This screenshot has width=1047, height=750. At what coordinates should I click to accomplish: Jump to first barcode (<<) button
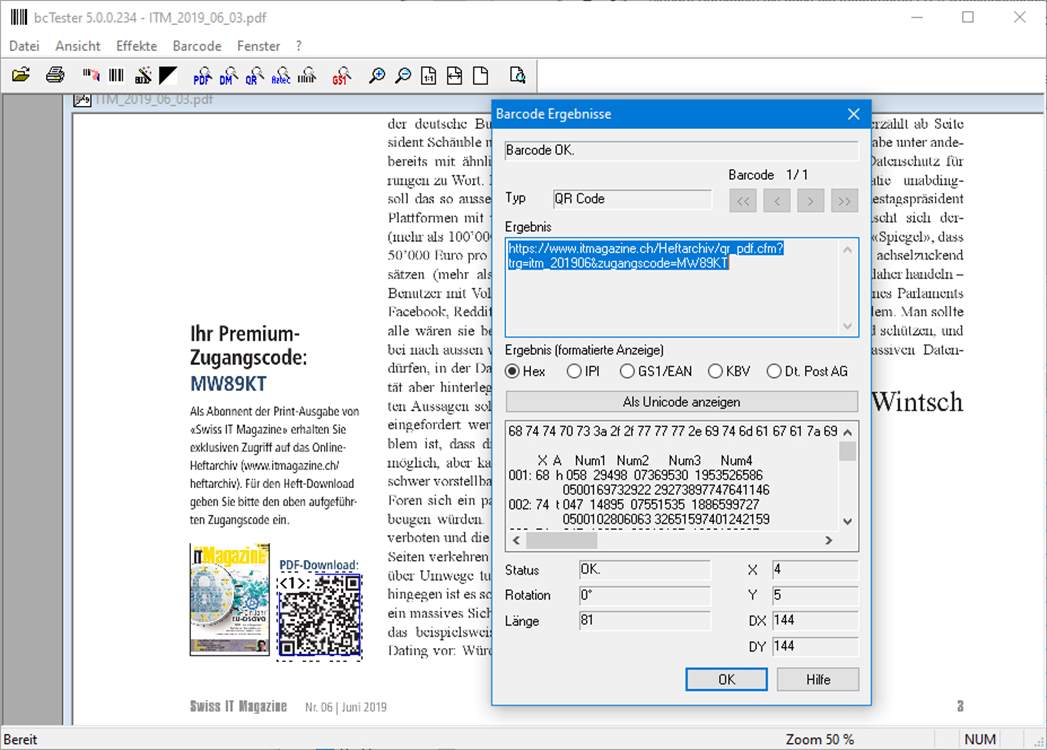pyautogui.click(x=743, y=200)
